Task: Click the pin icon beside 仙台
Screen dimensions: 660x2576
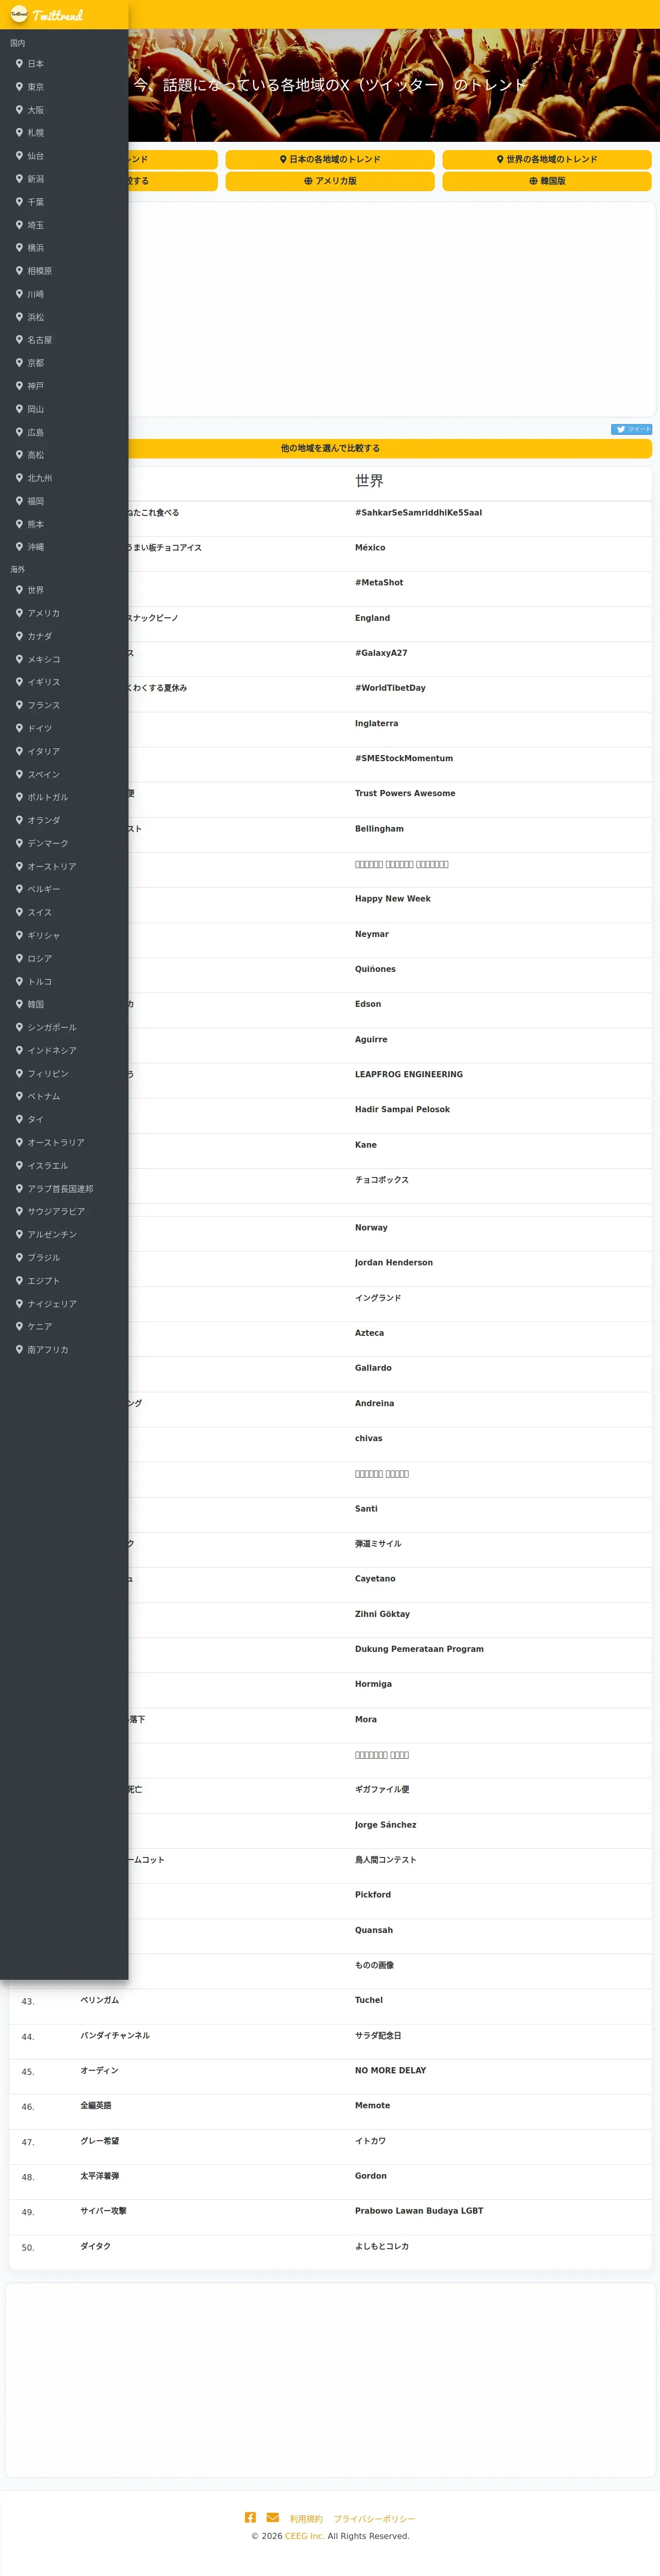Action: pos(19,155)
